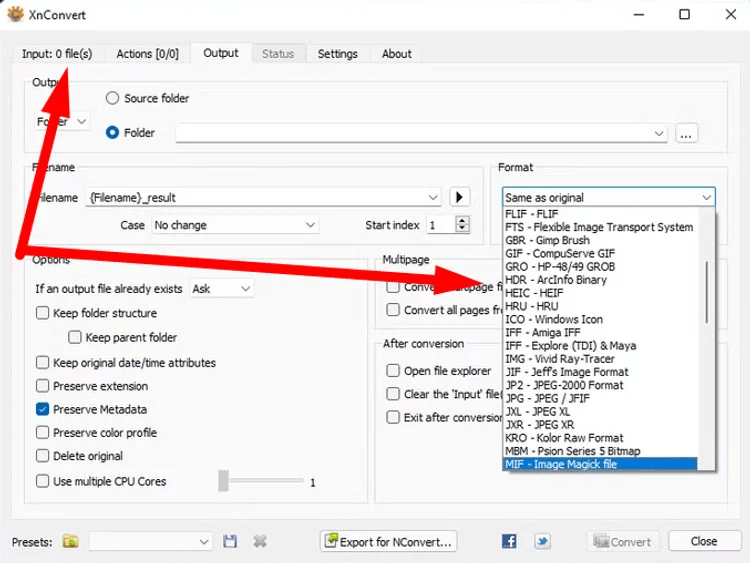Click the filename pattern arrow button

pyautogui.click(x=460, y=197)
